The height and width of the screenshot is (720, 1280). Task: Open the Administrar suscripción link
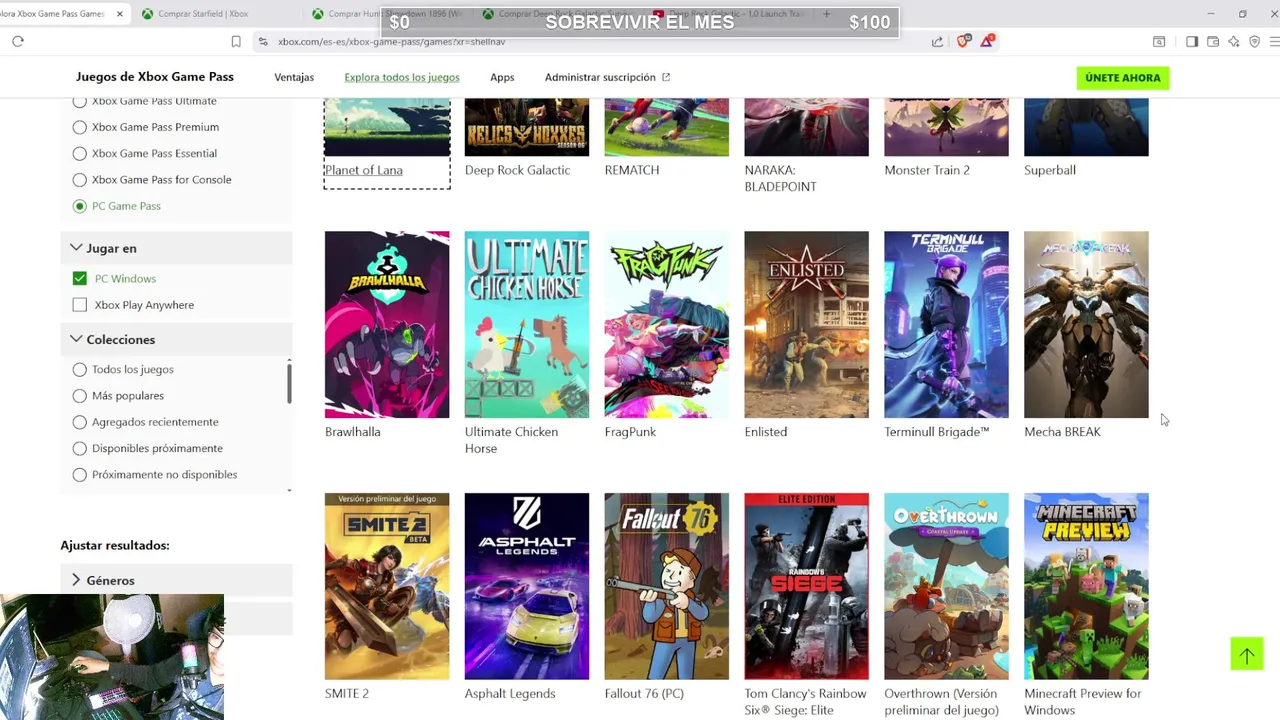(607, 77)
